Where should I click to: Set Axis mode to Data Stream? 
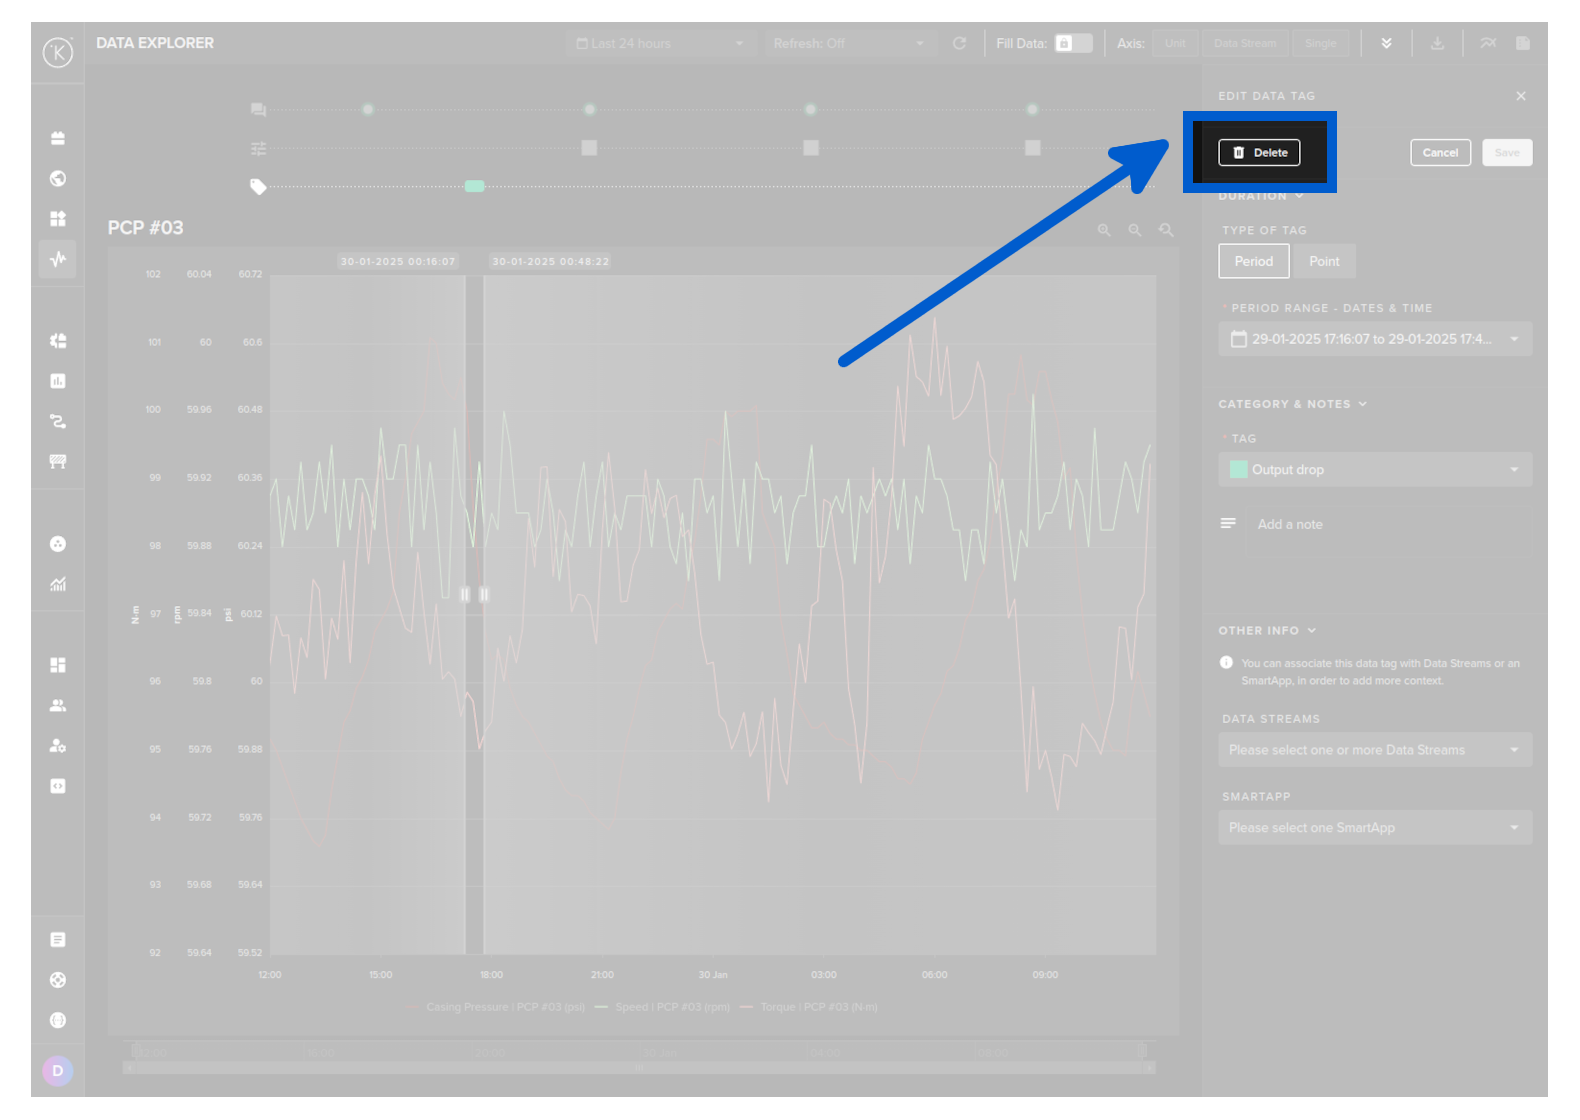point(1244,44)
